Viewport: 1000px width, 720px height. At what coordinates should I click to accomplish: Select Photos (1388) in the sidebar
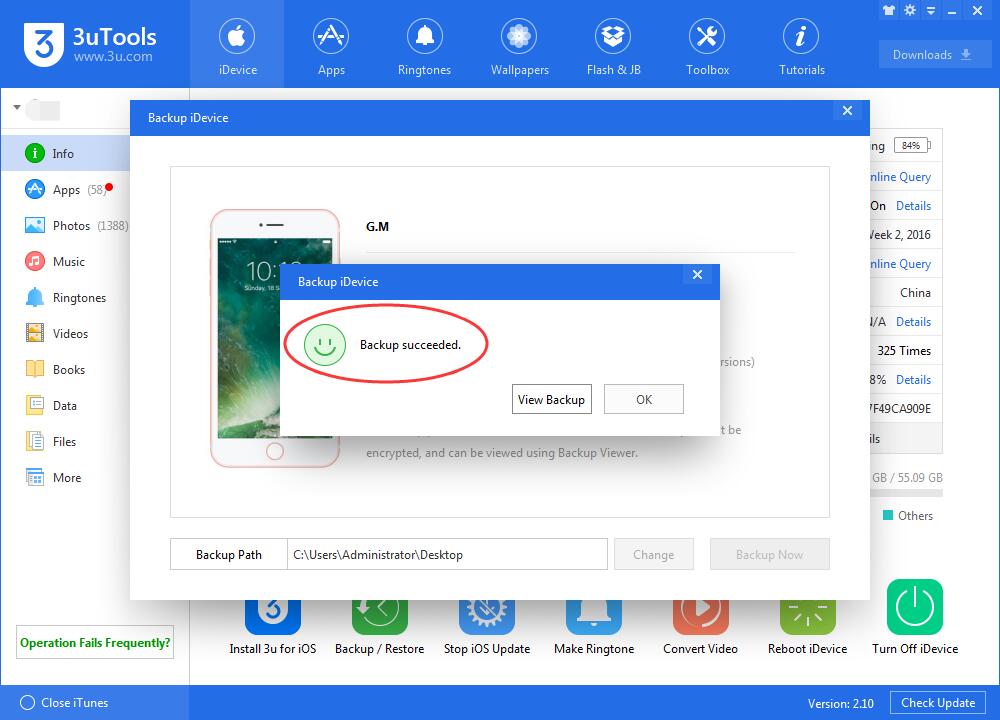pyautogui.click(x=65, y=226)
